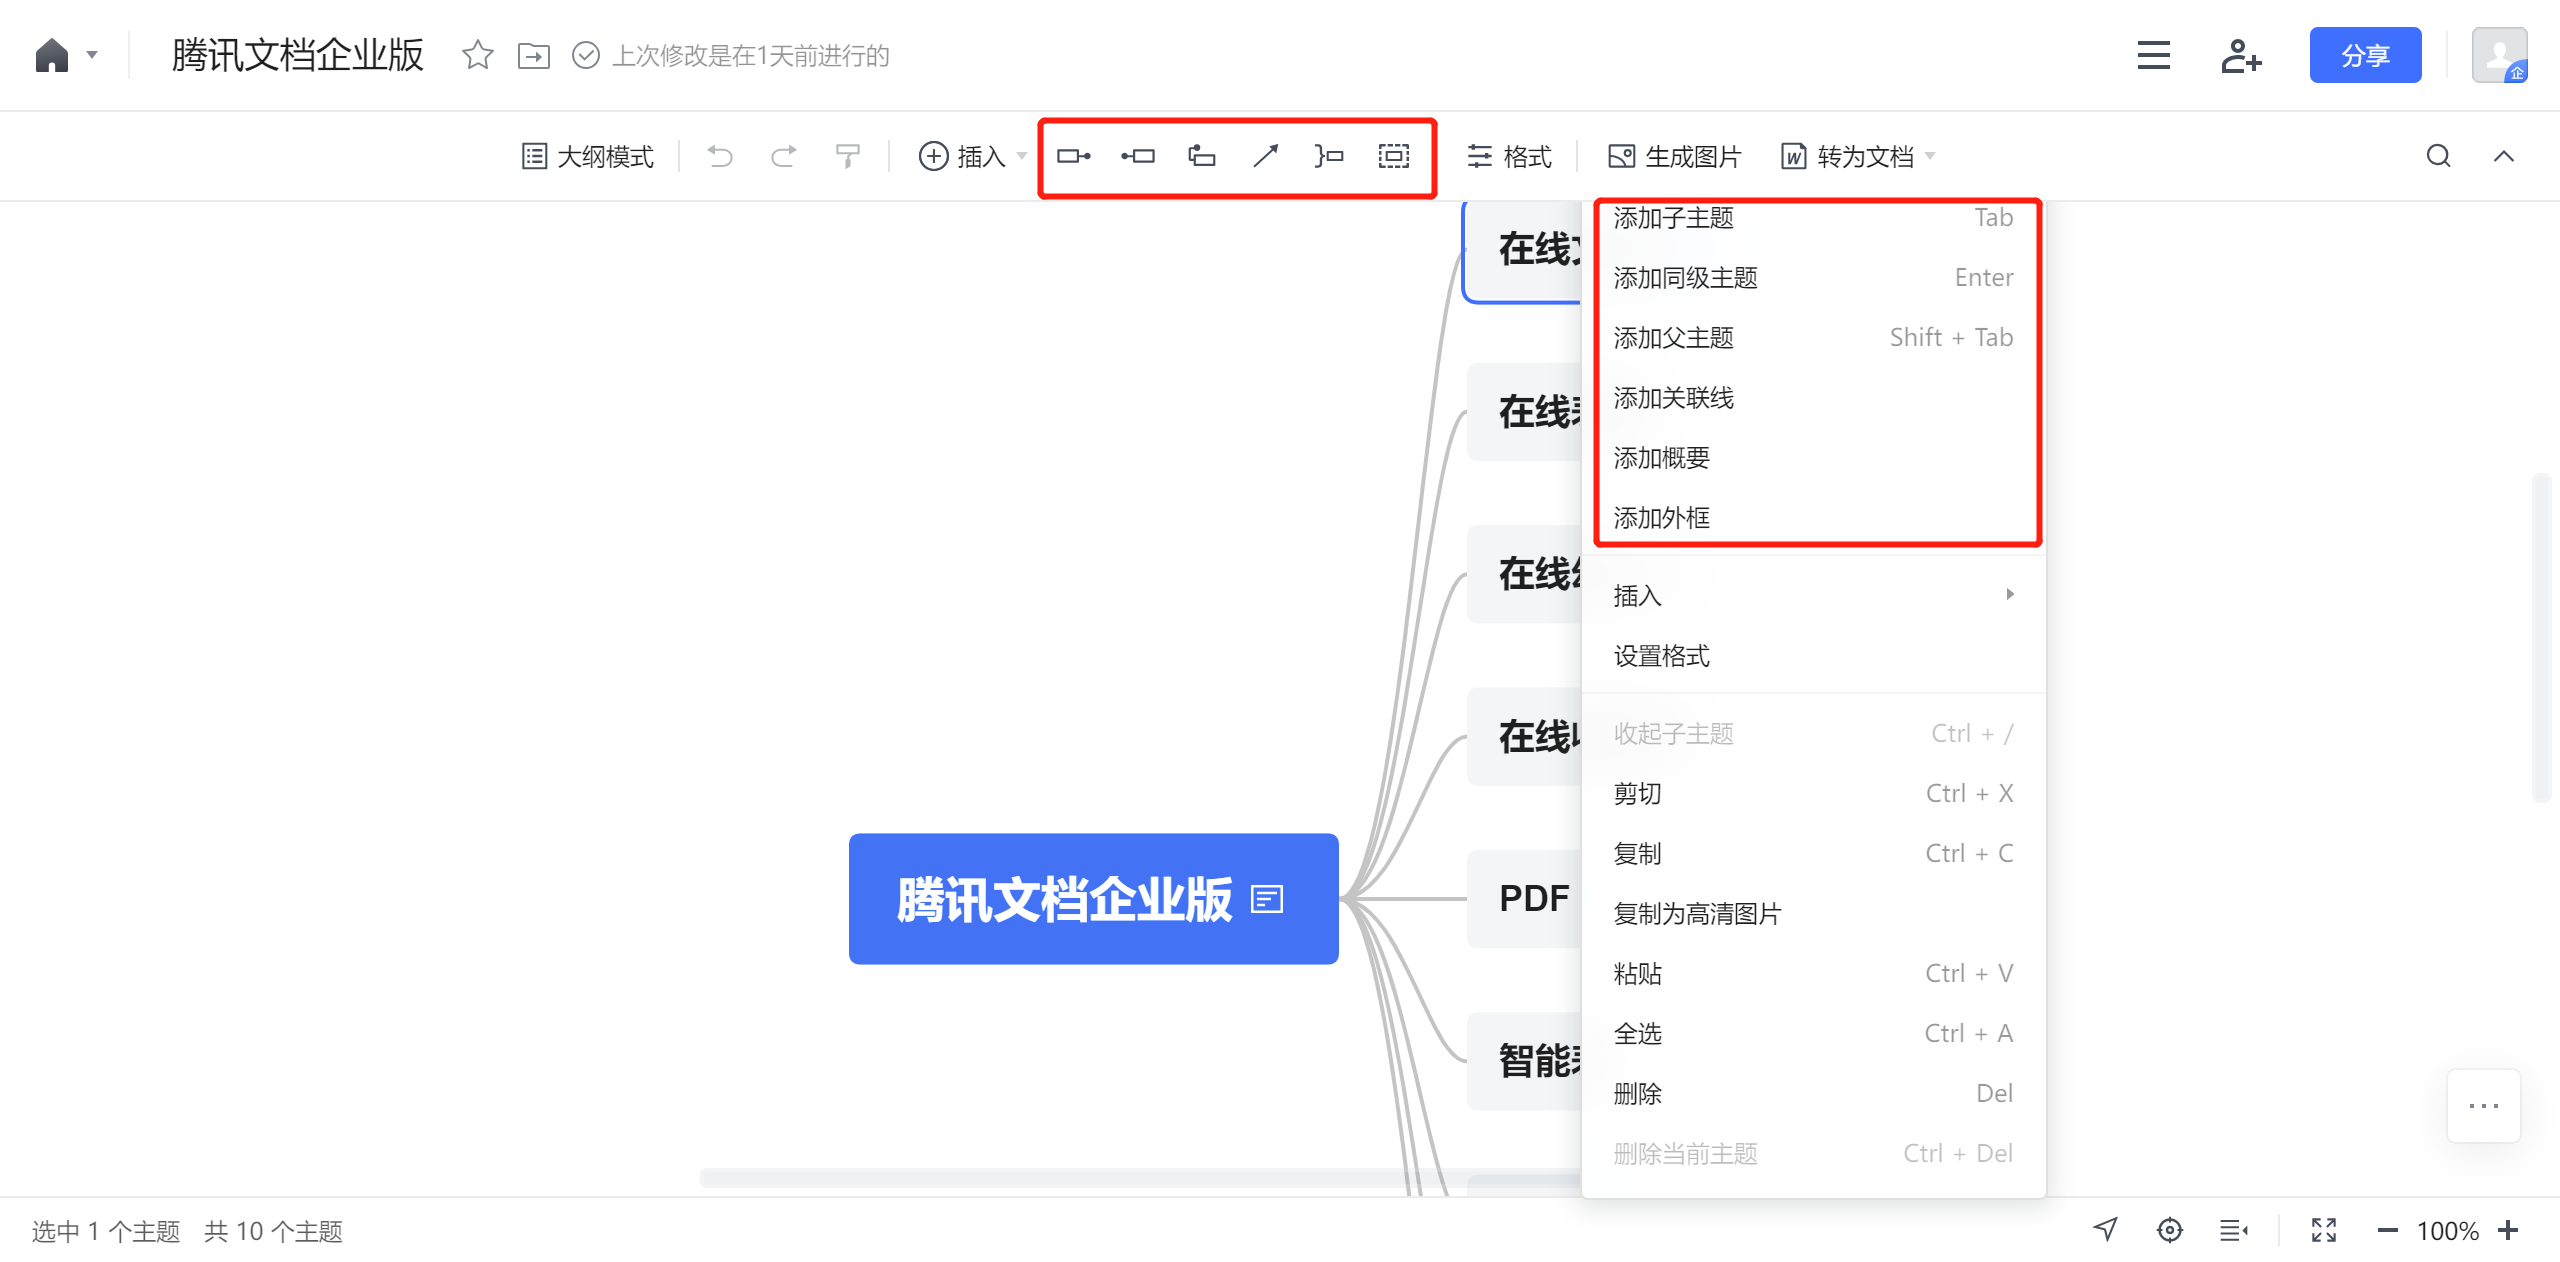Click the locate center target icon
Screen dimensions: 2560x1262
coord(2169,1230)
